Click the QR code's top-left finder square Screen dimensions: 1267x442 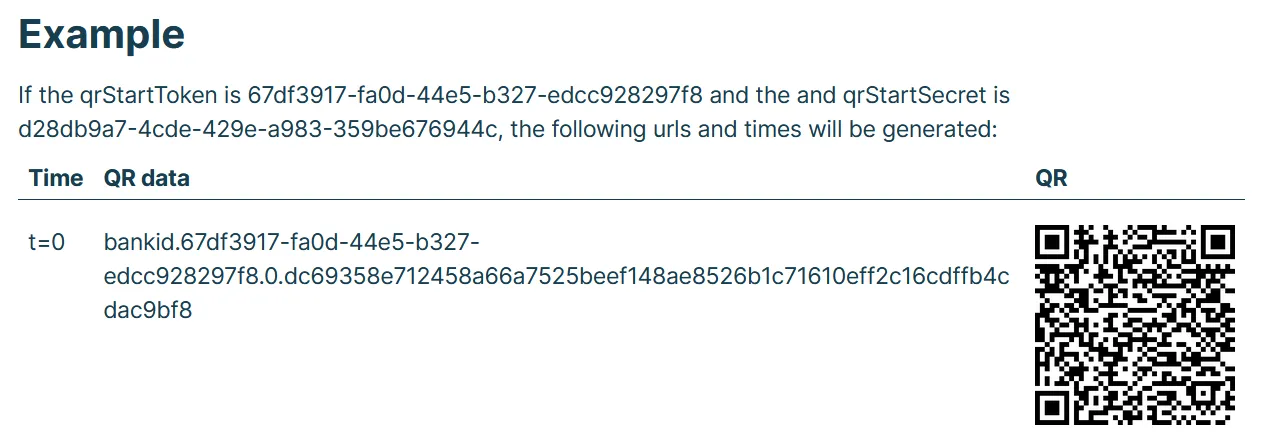point(1052,243)
